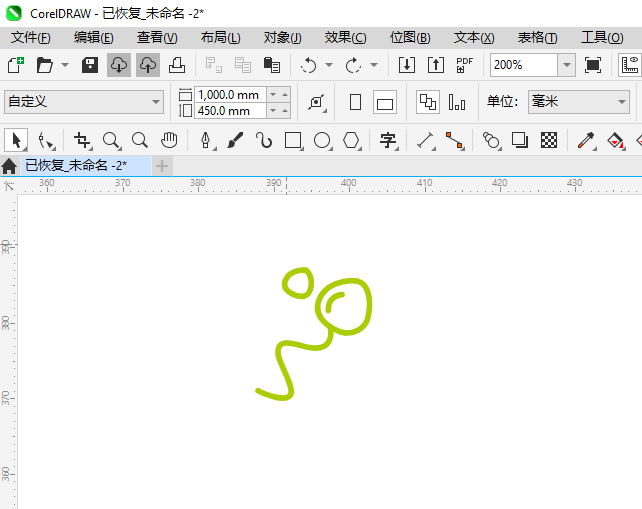Click the new document tab plus button
Viewport: 642px width, 509px height.
point(162,165)
